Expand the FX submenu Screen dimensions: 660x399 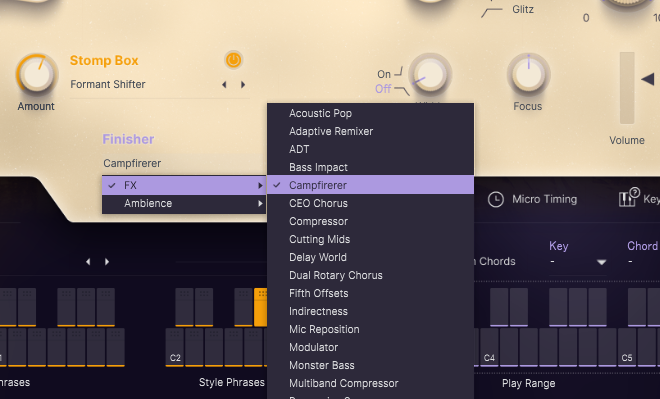[x=184, y=185]
